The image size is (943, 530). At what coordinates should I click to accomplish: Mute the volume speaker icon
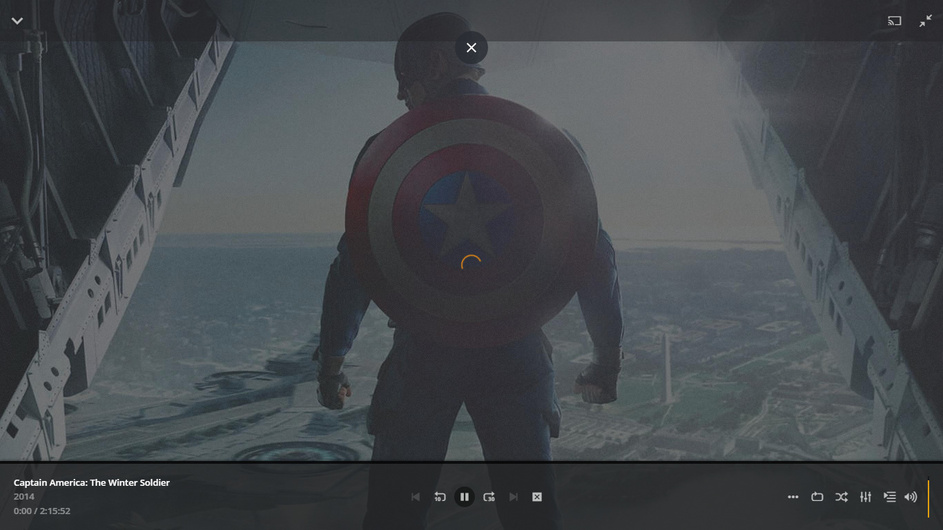[911, 497]
